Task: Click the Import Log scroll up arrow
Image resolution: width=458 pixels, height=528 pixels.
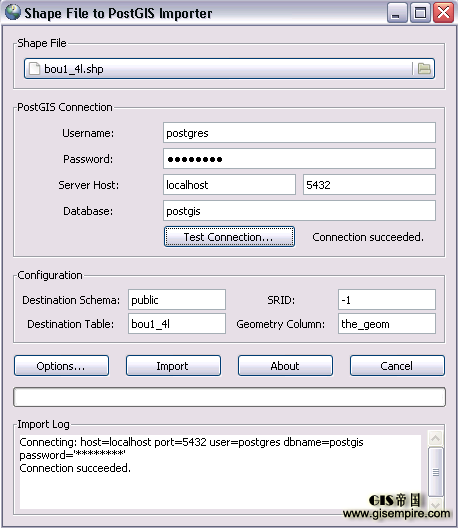Action: tap(435, 438)
